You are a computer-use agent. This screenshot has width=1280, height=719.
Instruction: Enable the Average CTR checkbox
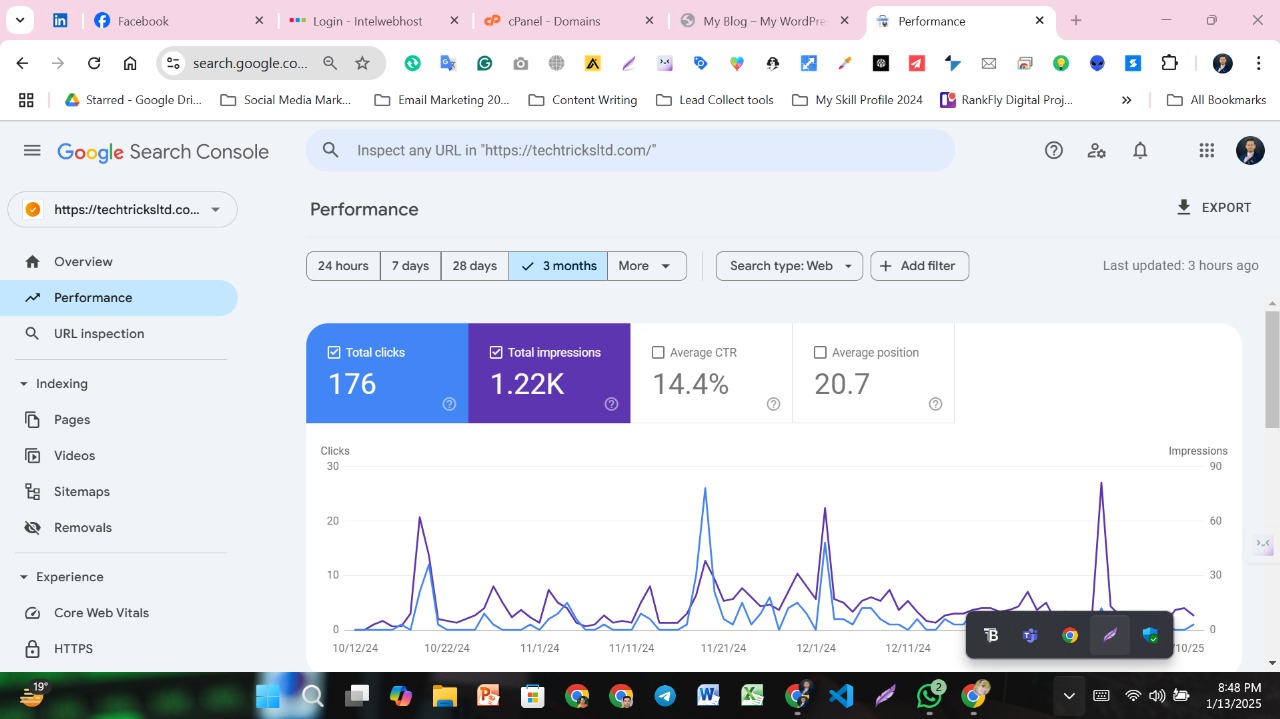pyautogui.click(x=658, y=352)
